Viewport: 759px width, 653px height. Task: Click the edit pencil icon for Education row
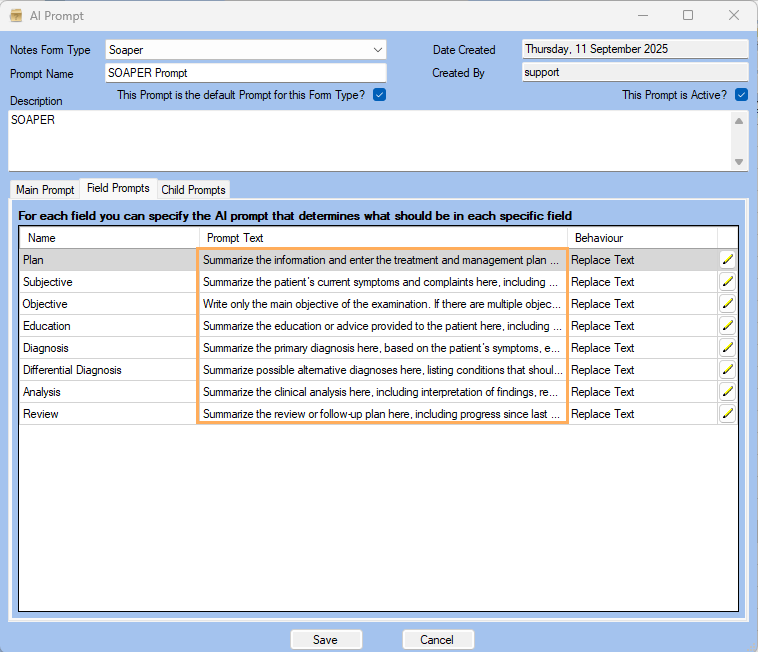(x=727, y=326)
